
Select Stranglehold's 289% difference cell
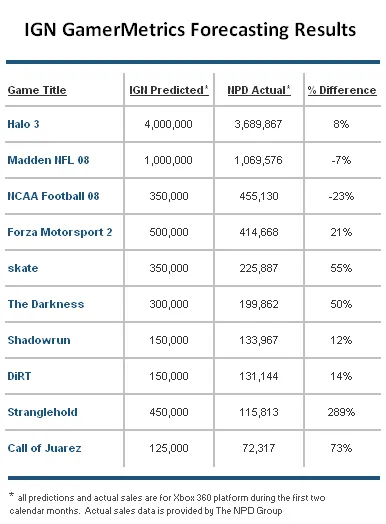[341, 412]
